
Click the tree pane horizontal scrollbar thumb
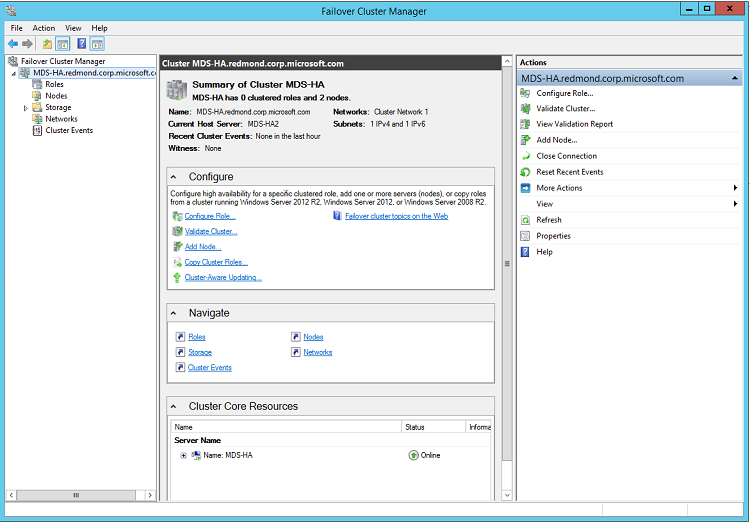click(76, 495)
